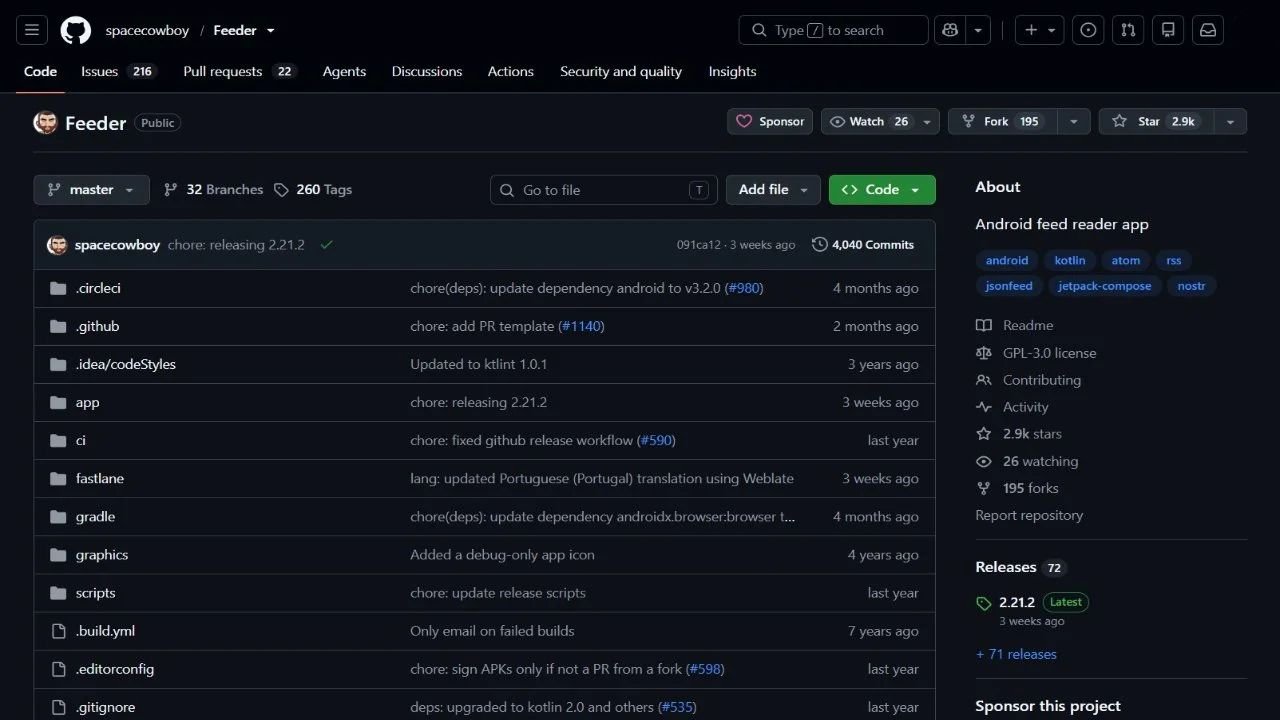1280x720 pixels.
Task: Expand the Copilot dropdown arrow
Action: (977, 30)
